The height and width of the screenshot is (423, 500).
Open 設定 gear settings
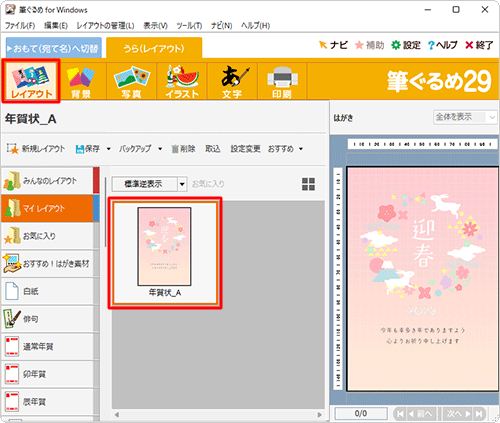(406, 45)
